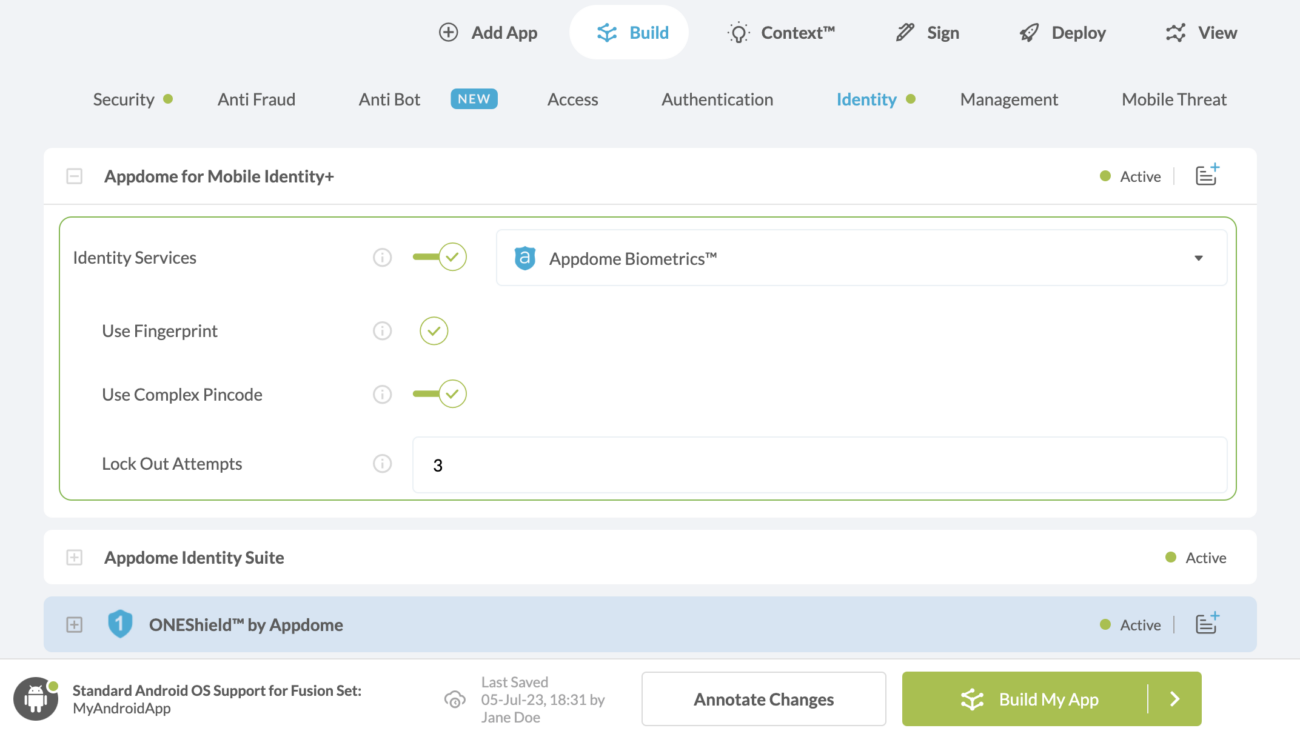This screenshot has width=1300, height=731.
Task: Click the Android robot icon
Action: click(36, 699)
